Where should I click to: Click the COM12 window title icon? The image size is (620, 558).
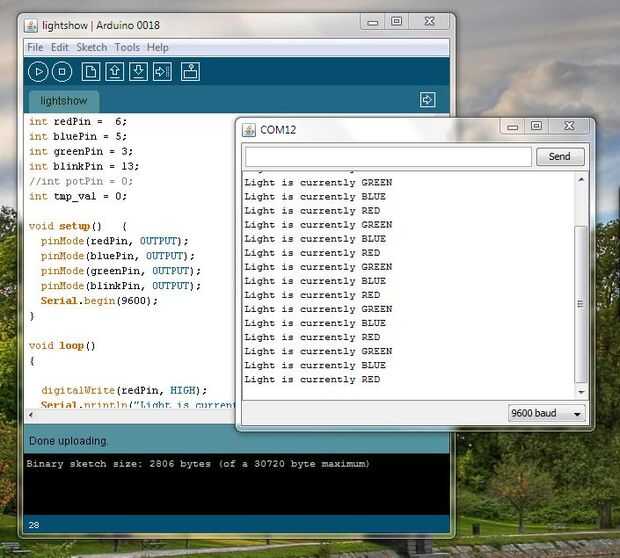[249, 130]
